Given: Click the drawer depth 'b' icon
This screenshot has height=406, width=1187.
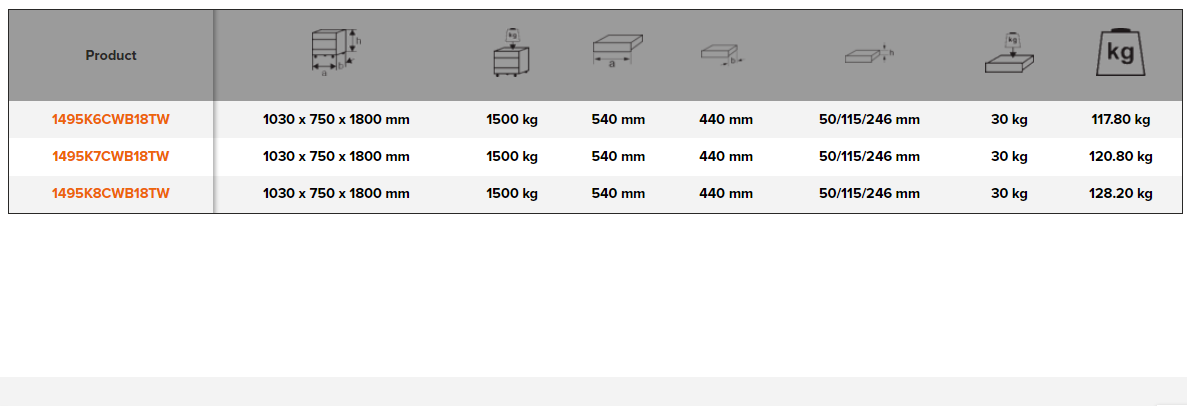Looking at the screenshot, I should pos(722,54).
